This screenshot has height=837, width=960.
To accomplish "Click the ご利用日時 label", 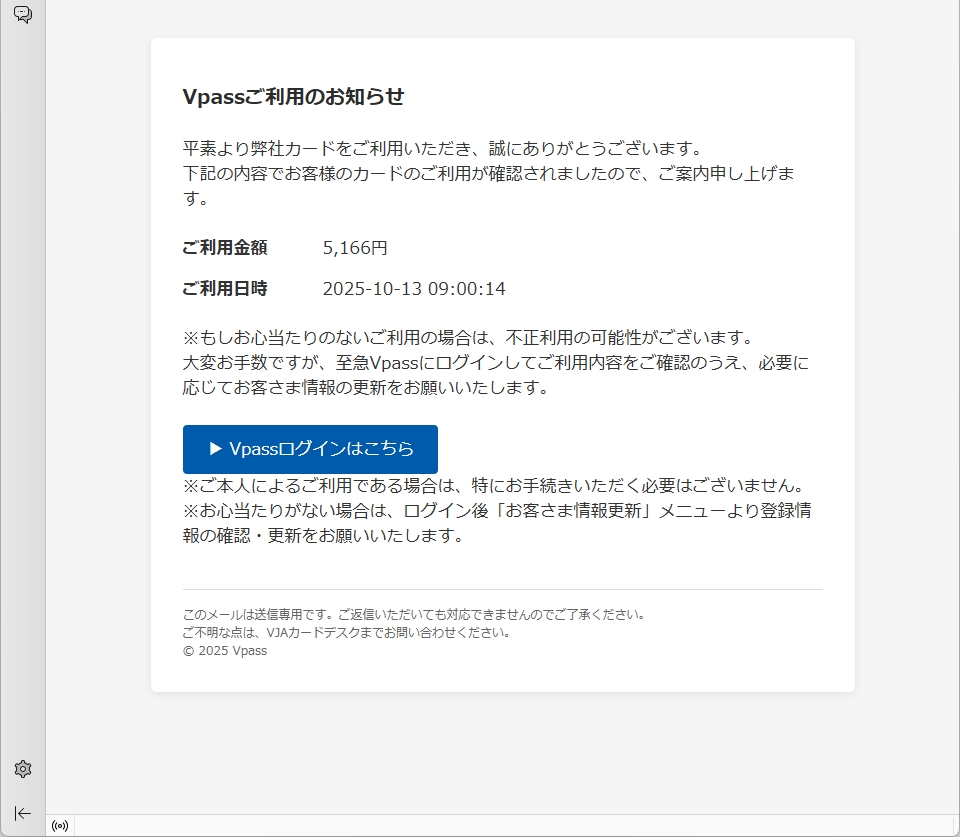I will [225, 289].
